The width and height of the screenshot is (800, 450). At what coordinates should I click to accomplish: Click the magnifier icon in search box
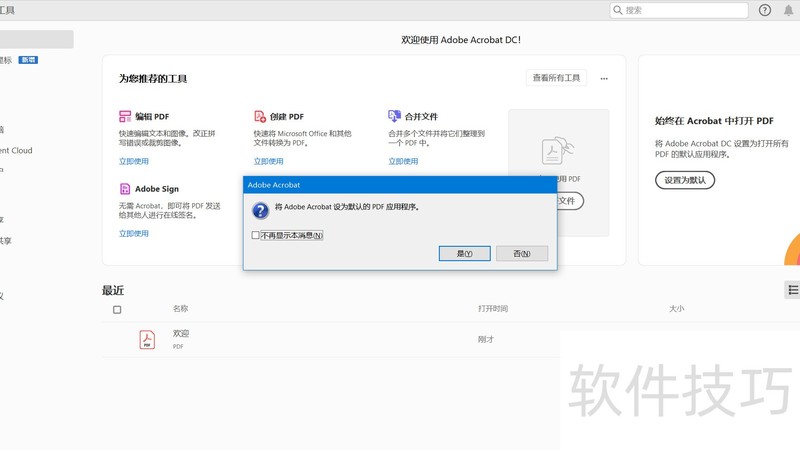pyautogui.click(x=617, y=10)
